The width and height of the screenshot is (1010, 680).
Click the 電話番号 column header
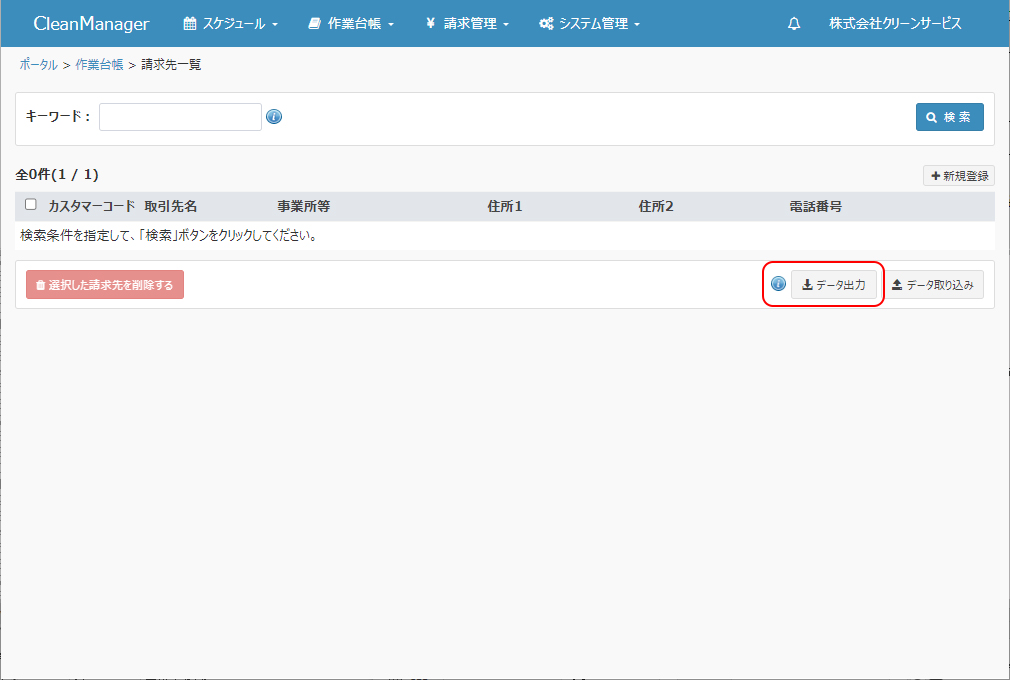coord(815,206)
